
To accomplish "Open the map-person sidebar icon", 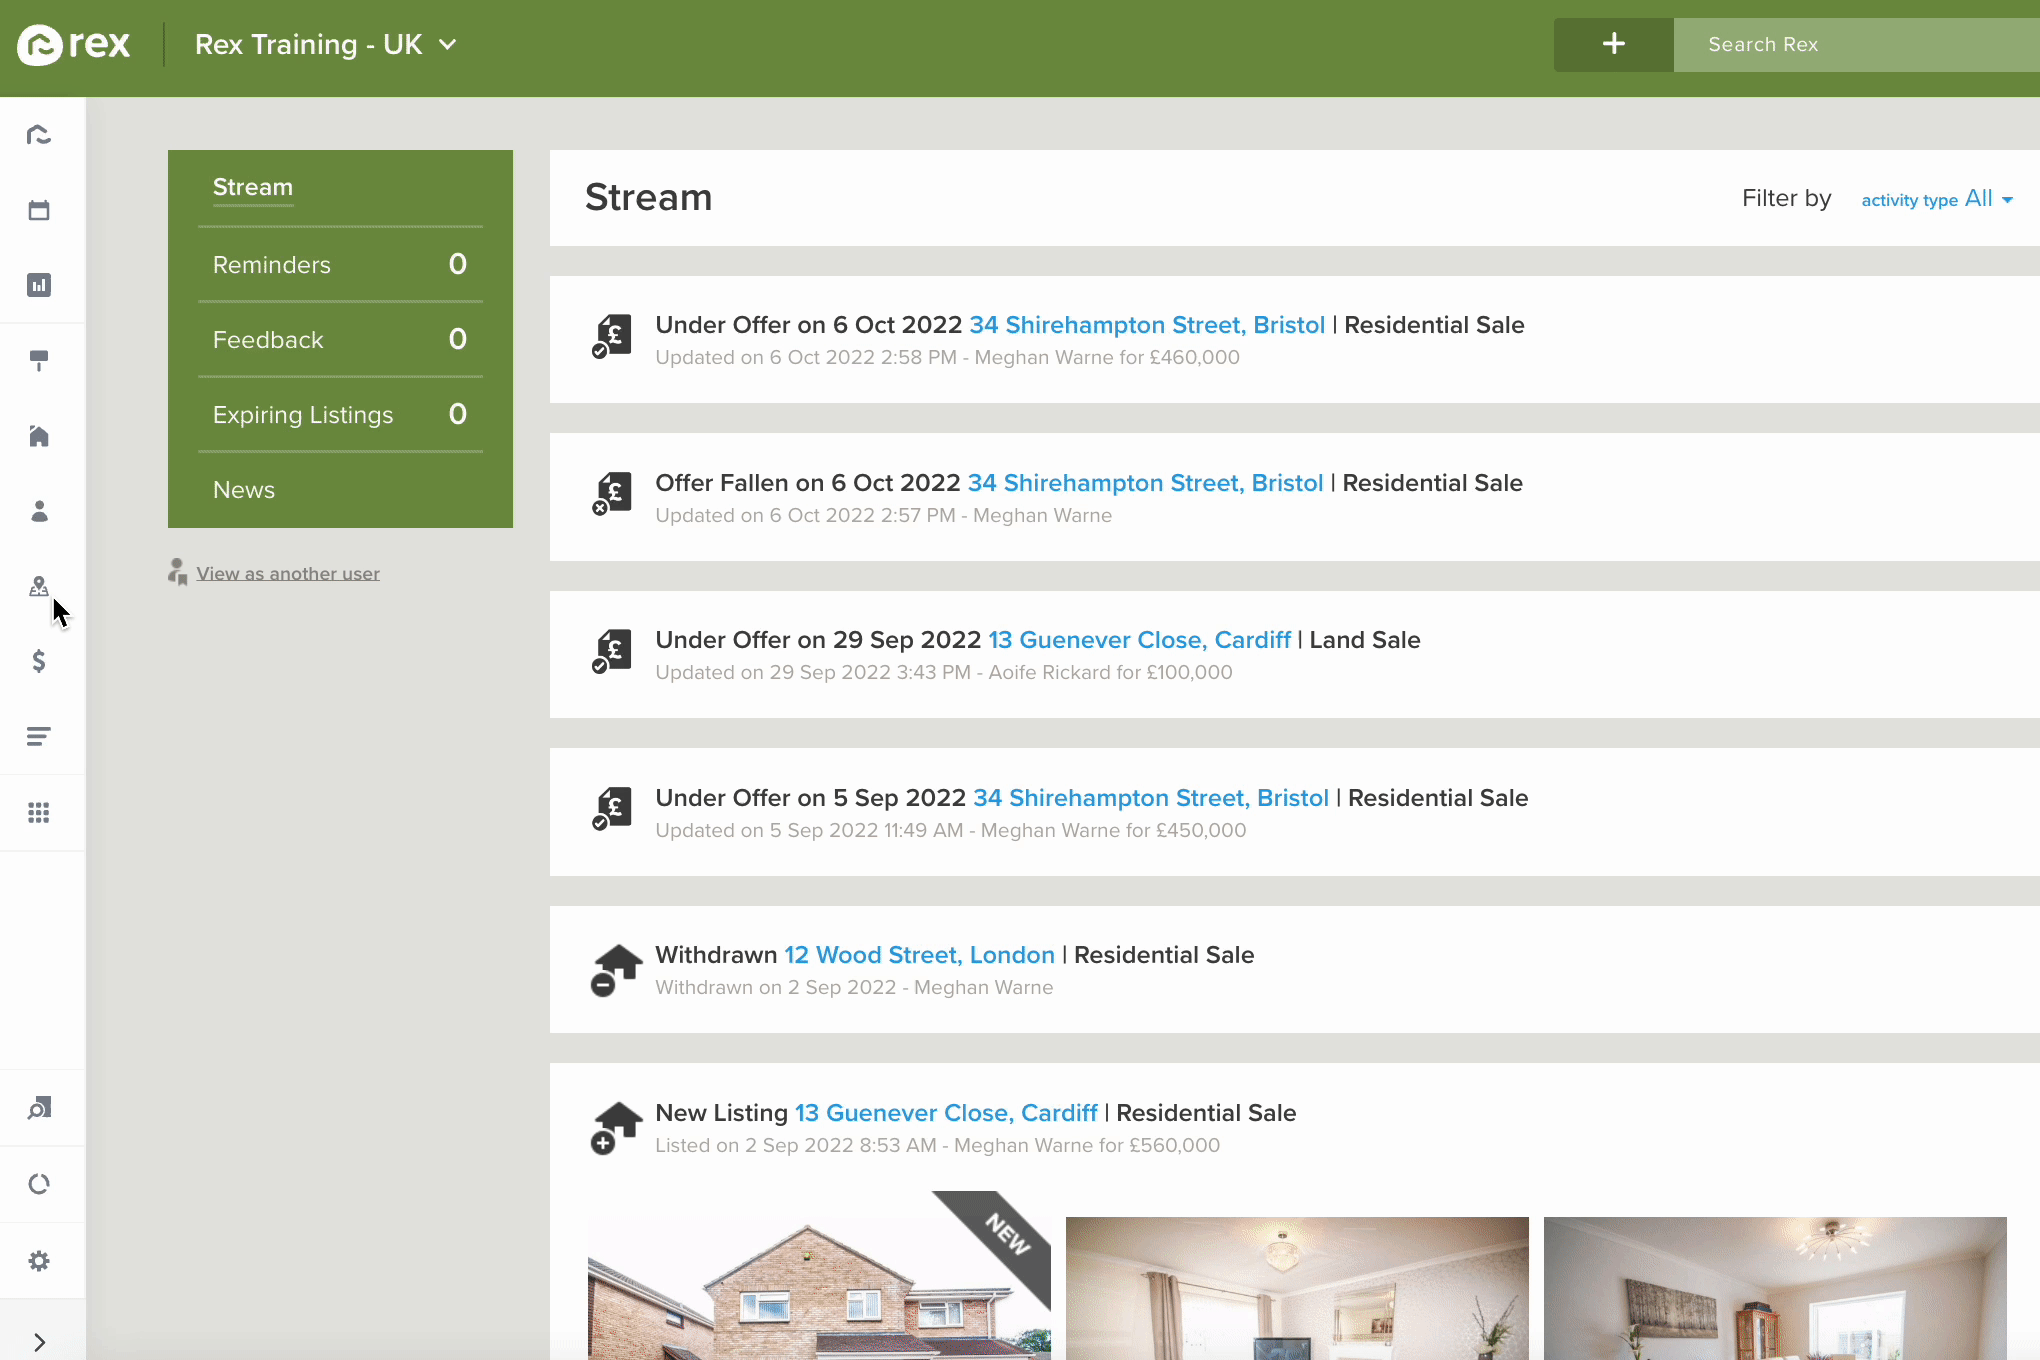I will click(x=39, y=586).
